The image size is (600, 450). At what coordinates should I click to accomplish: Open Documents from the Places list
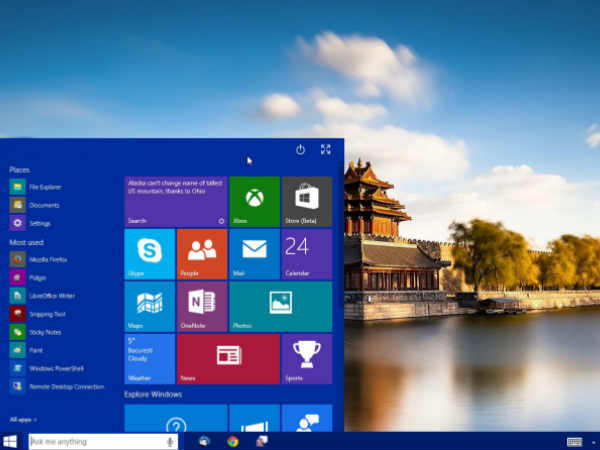tap(35, 205)
